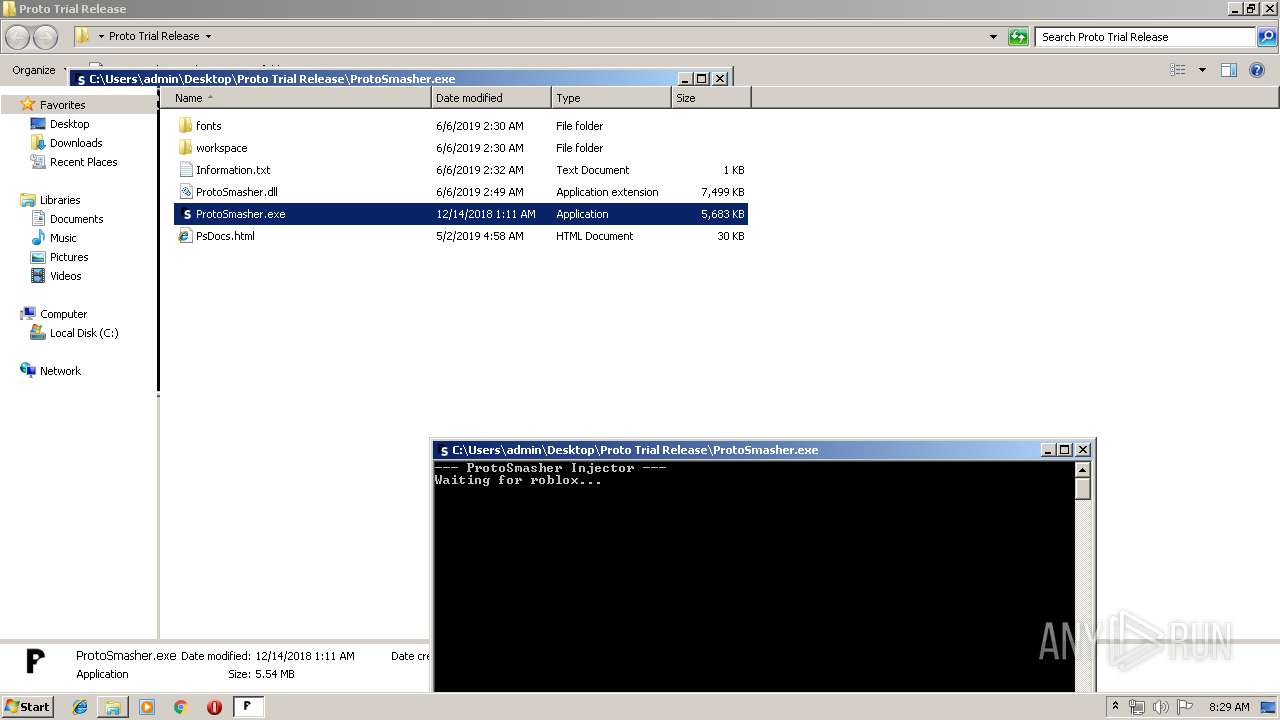Sort by the Type column header
The width and height of the screenshot is (1280, 720).
pyautogui.click(x=611, y=98)
